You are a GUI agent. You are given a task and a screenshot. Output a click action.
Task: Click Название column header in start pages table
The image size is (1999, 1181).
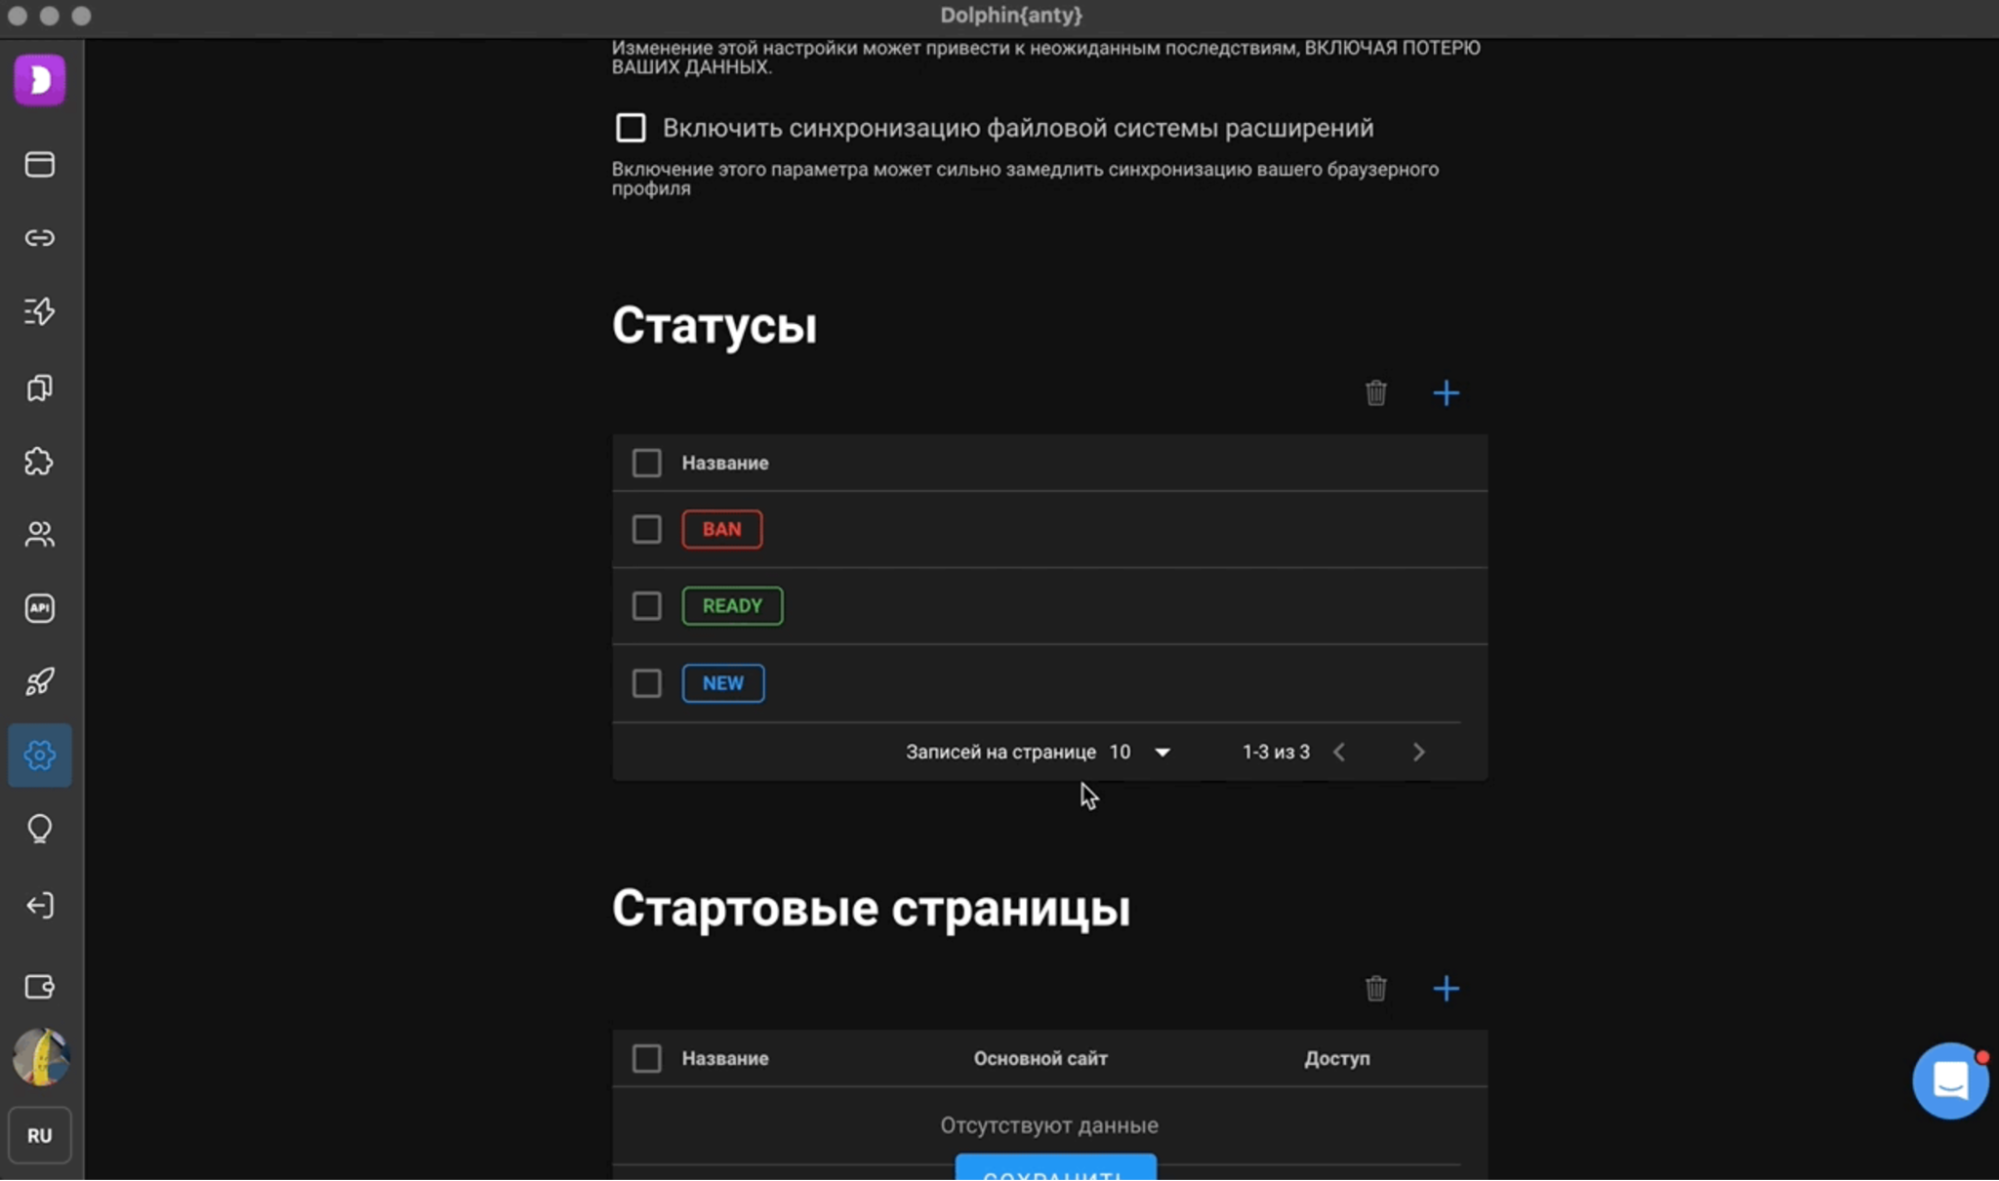pyautogui.click(x=725, y=1058)
